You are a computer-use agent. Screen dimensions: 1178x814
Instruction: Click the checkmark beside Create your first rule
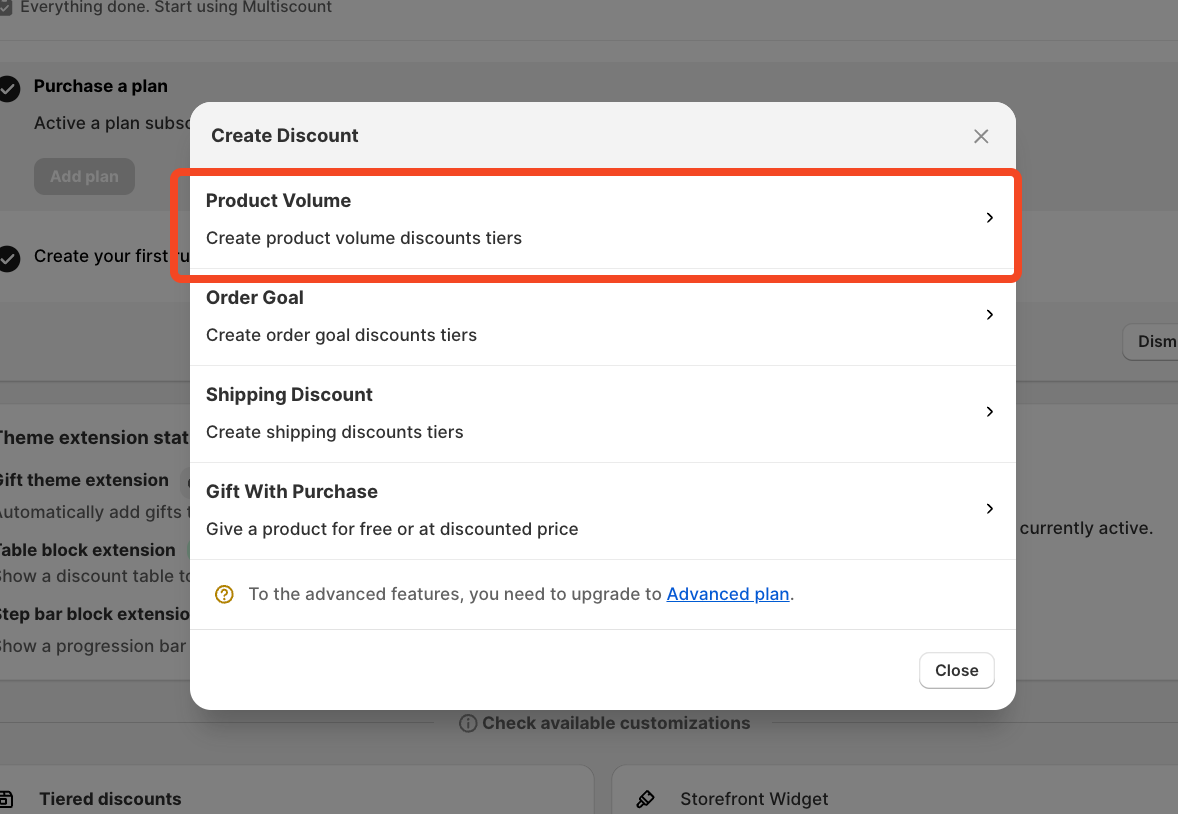(9, 259)
